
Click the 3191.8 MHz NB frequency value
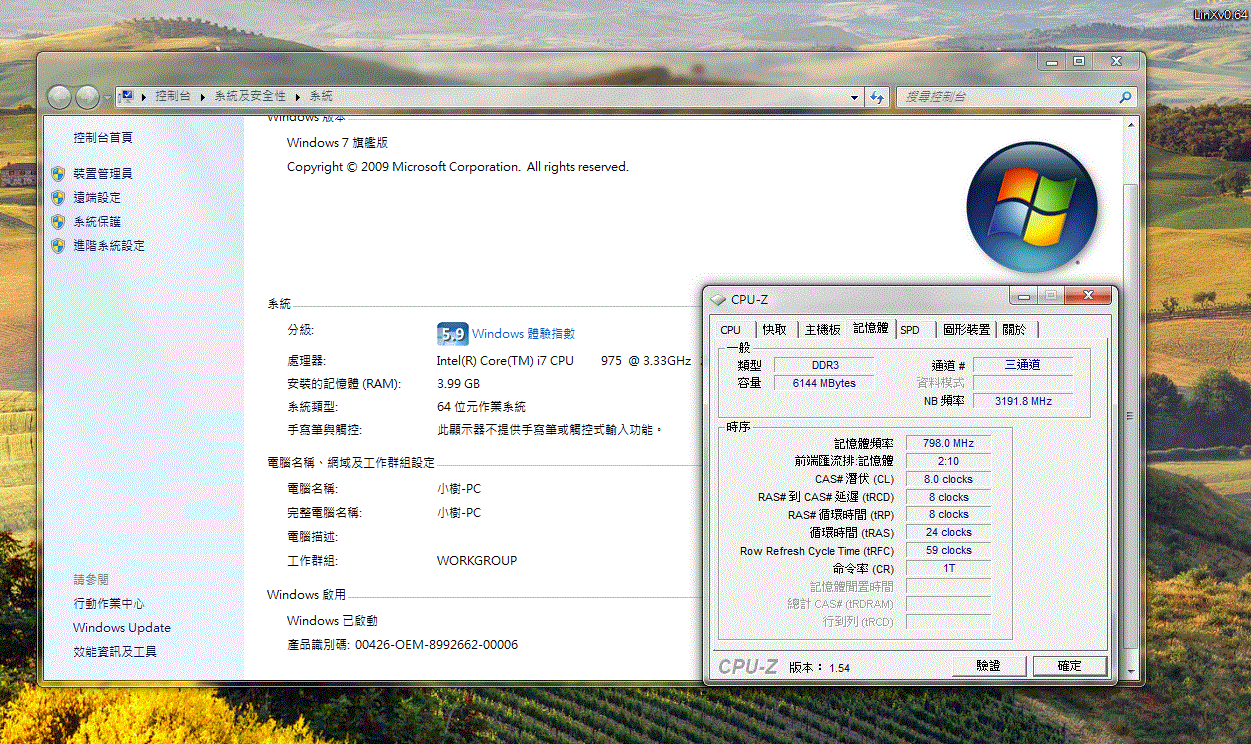point(1022,401)
